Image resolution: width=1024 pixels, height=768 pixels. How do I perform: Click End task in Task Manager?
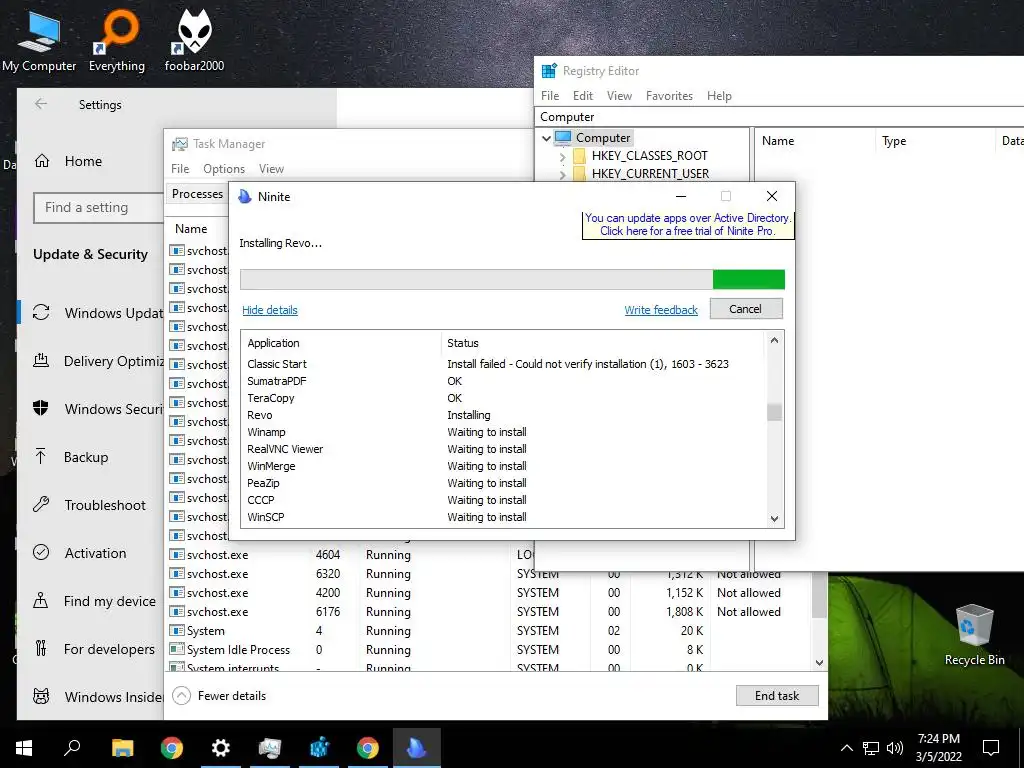[776, 696]
